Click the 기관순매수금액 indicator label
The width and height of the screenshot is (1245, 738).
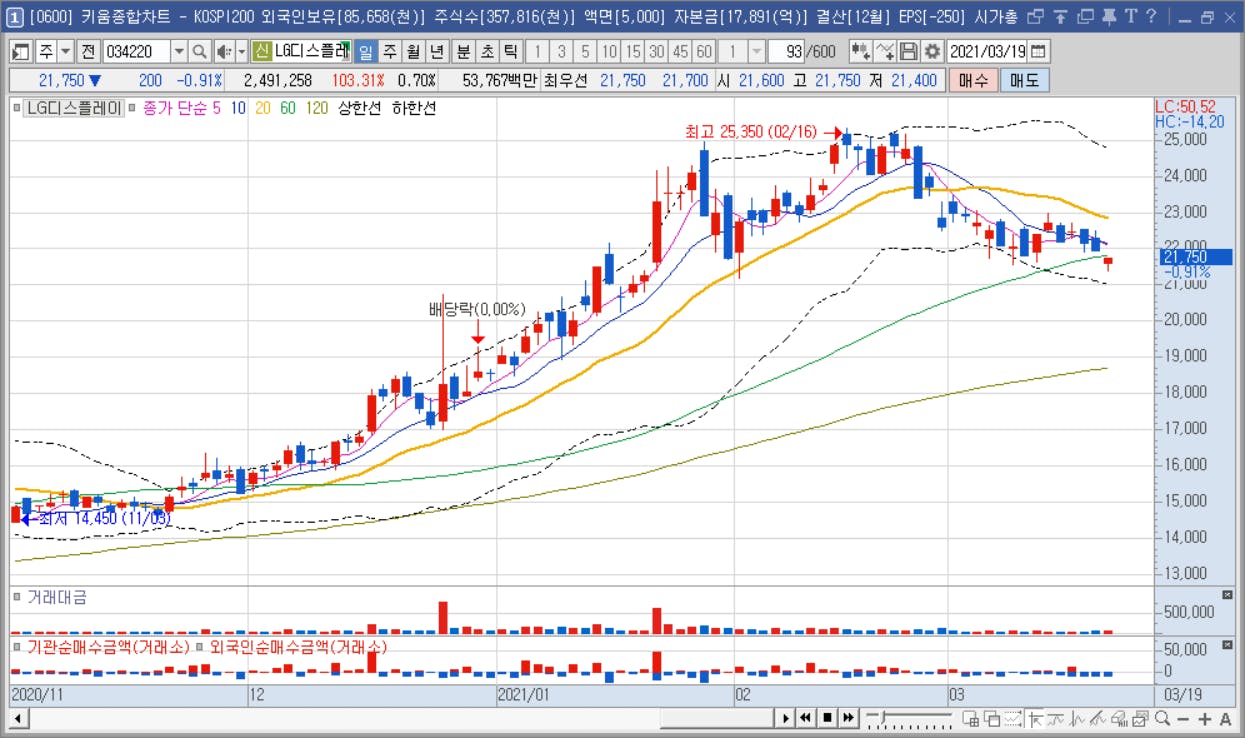(x=108, y=647)
